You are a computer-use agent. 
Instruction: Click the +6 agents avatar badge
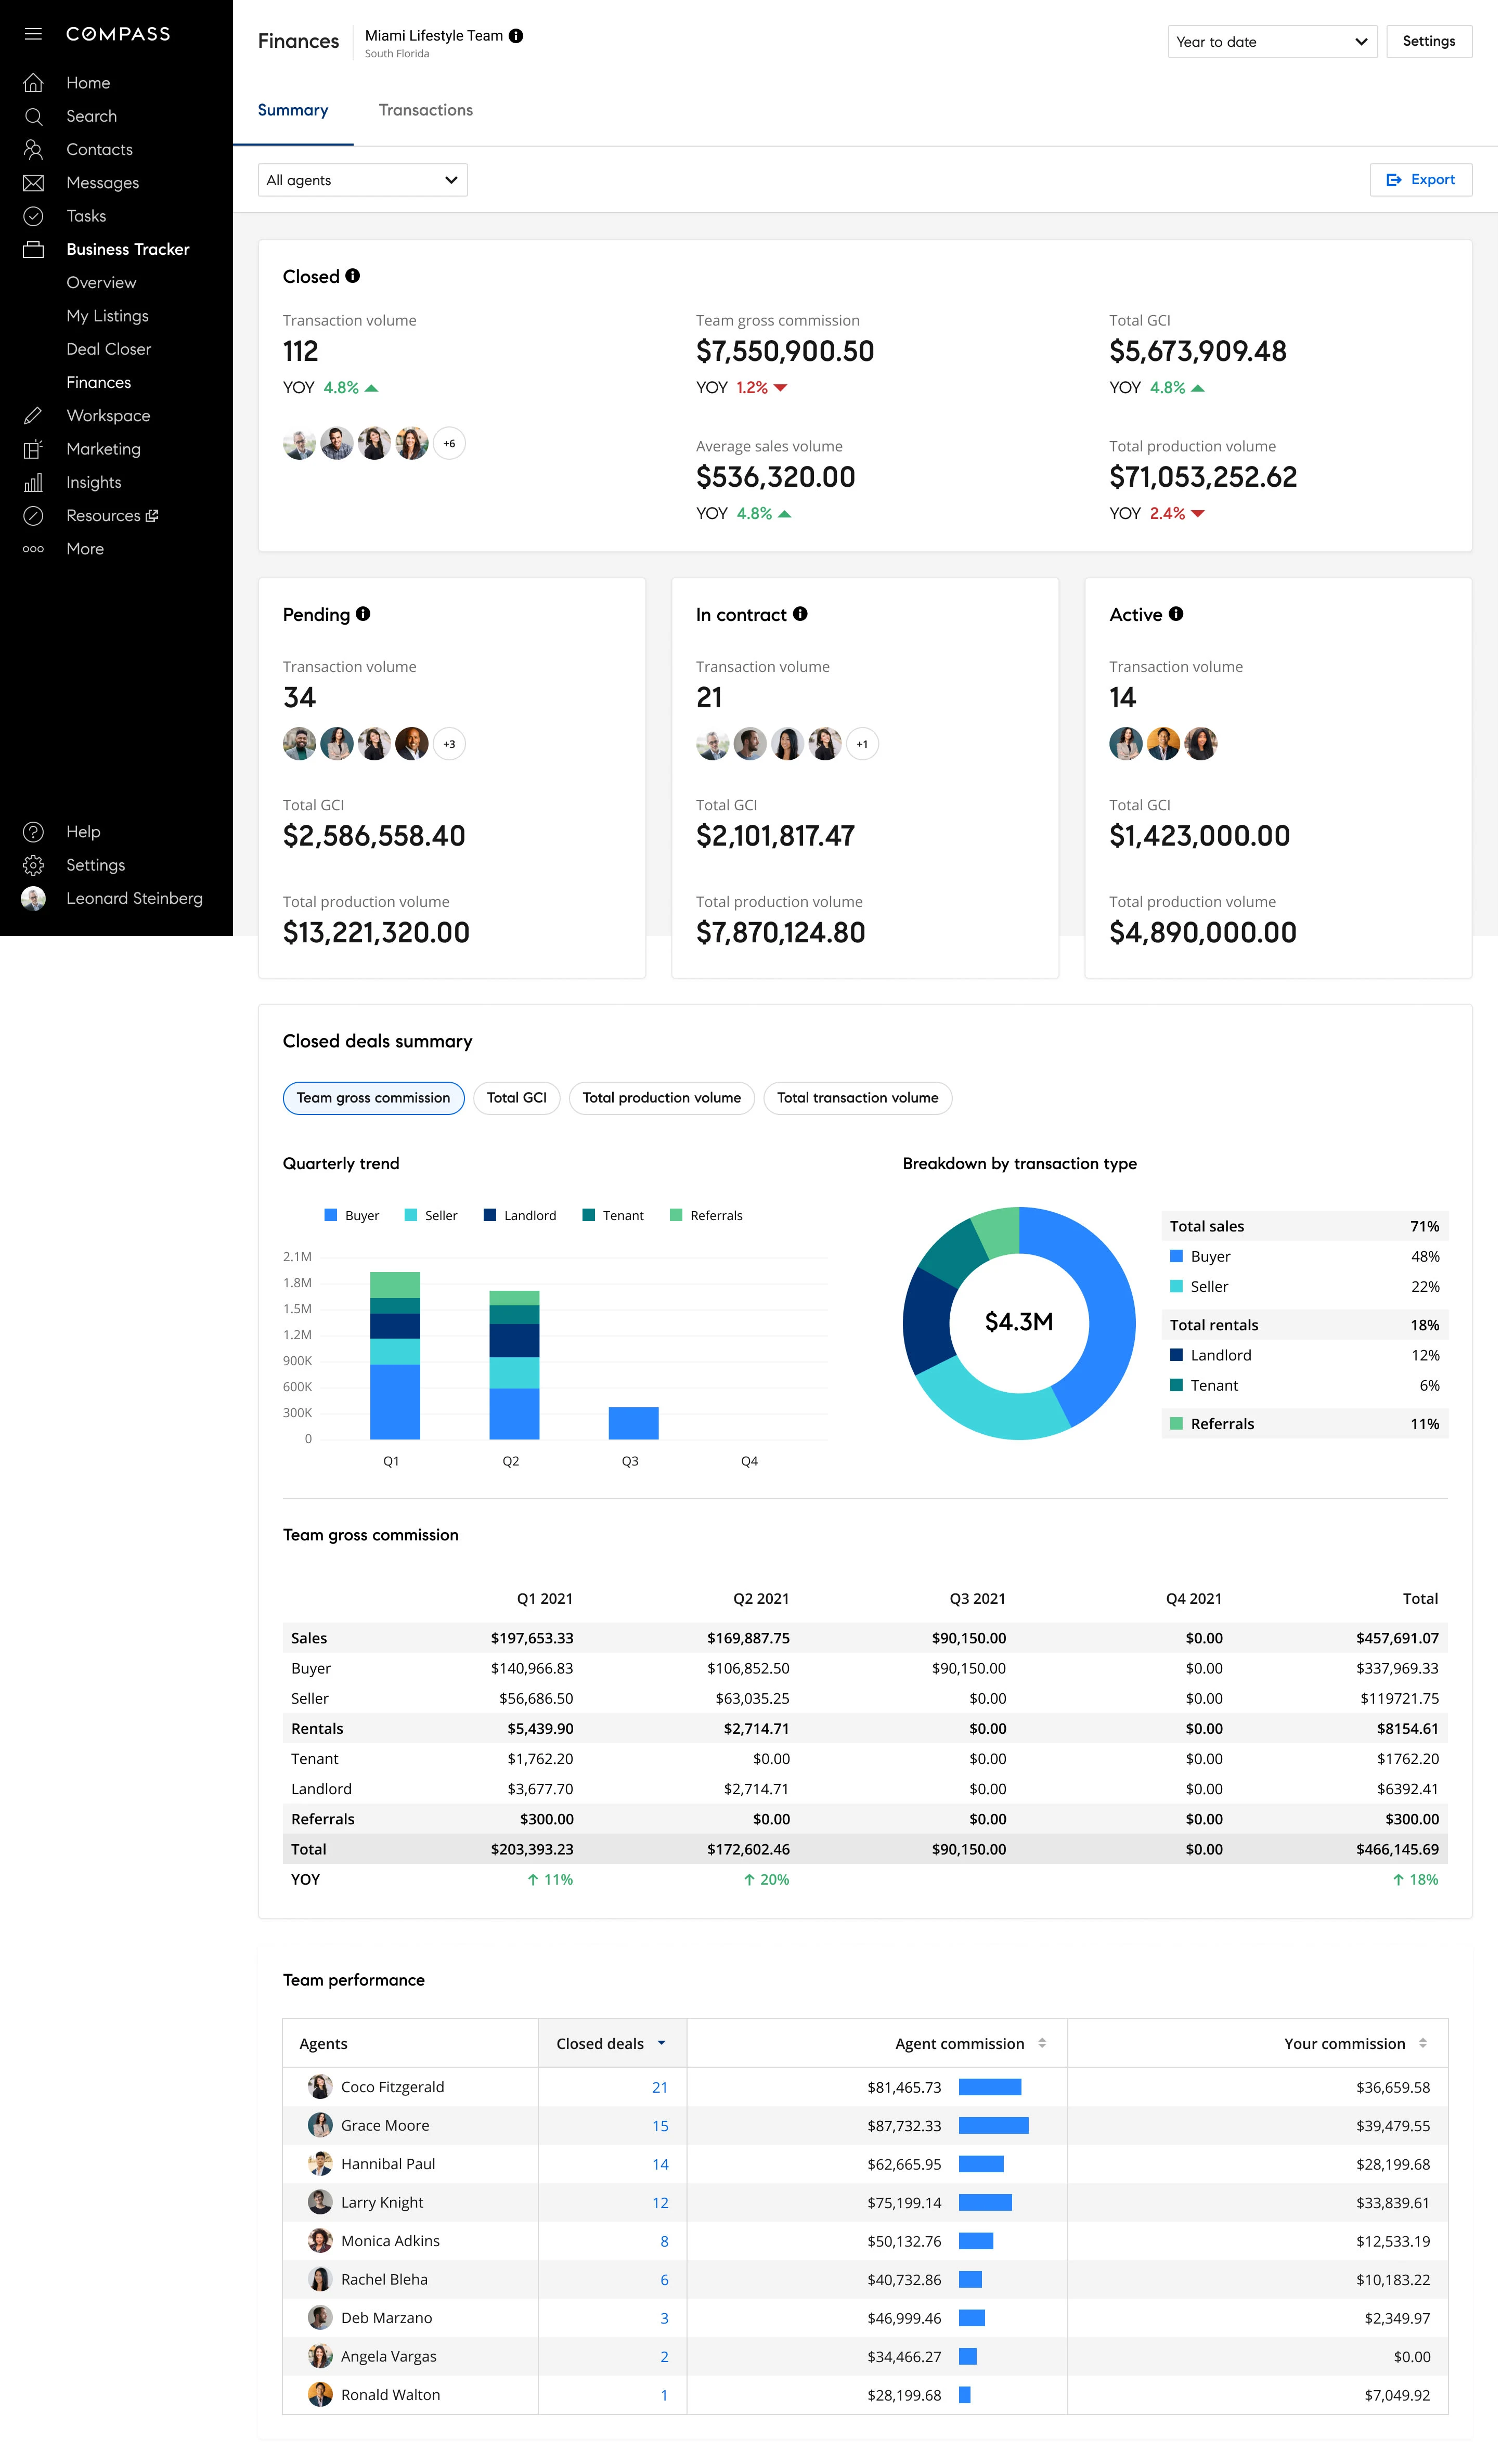(449, 443)
